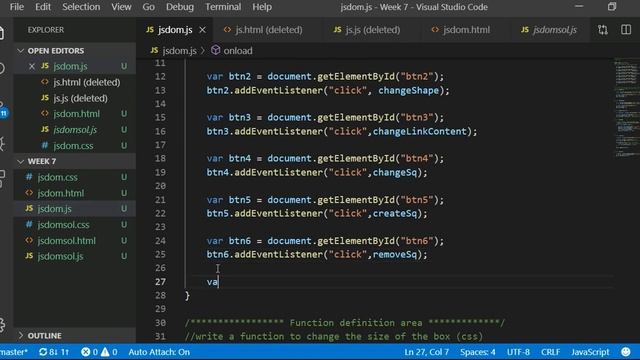The width and height of the screenshot is (640, 360).
Task: Click the EXPLORER panel title
Action: click(x=46, y=30)
